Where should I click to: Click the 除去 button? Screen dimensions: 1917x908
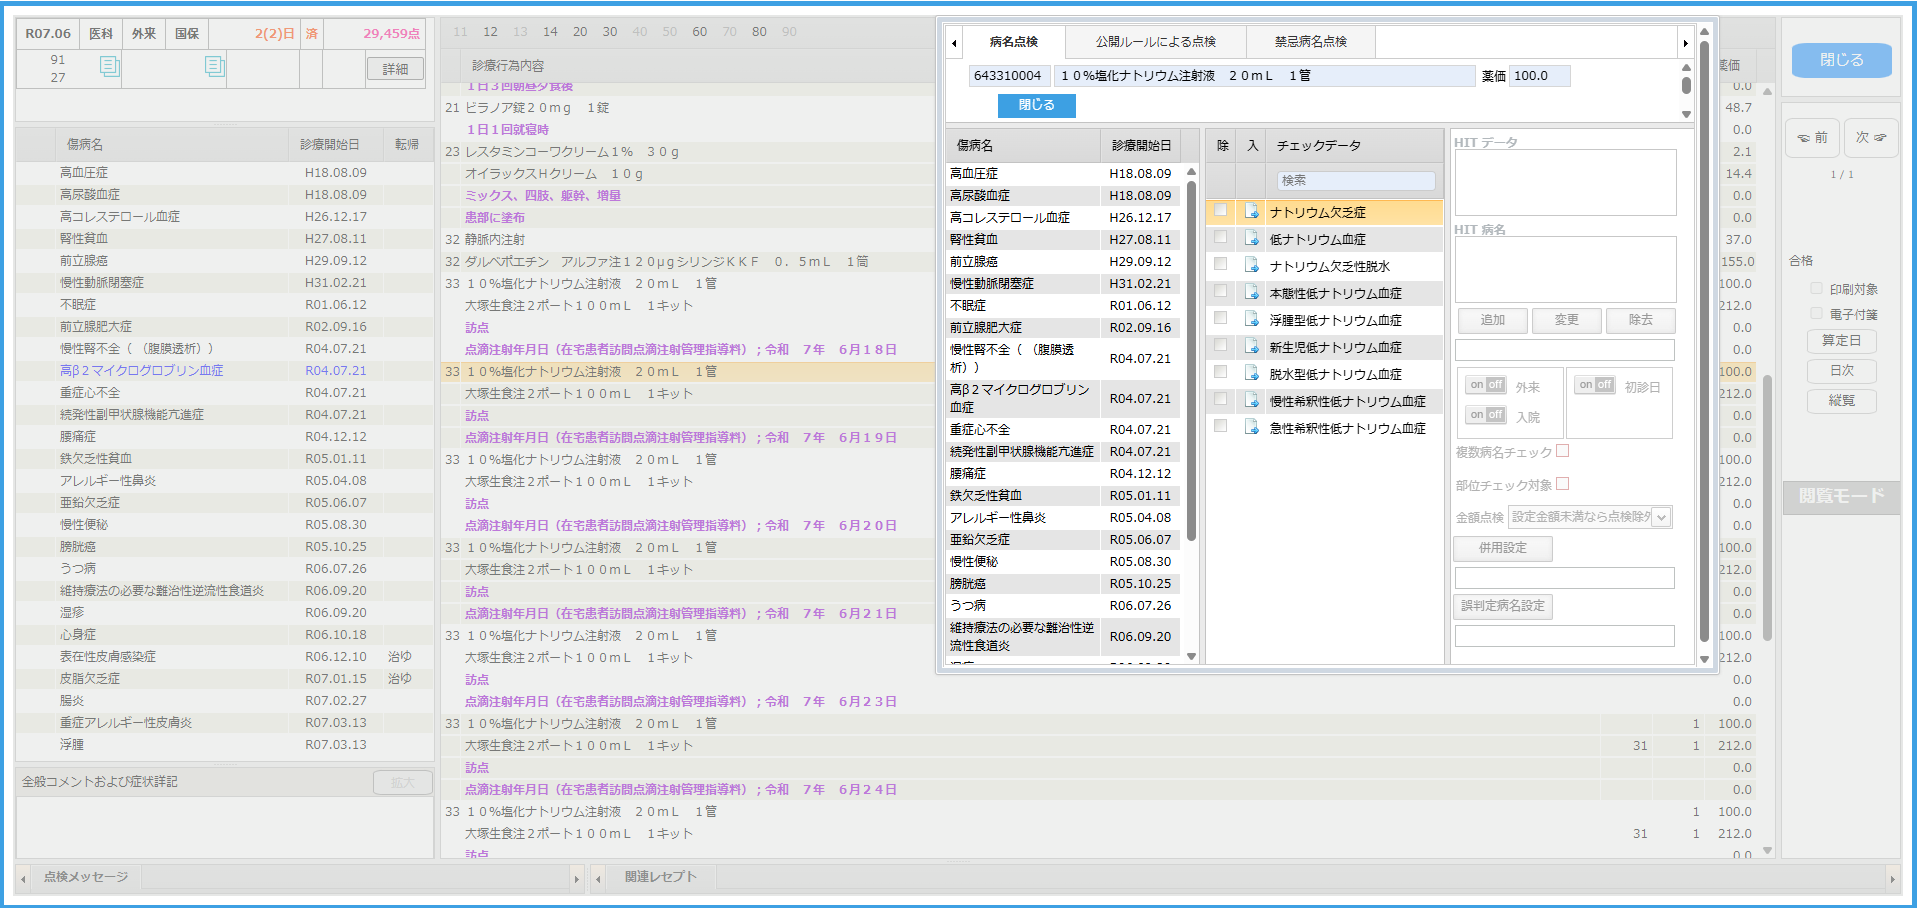pos(1640,320)
